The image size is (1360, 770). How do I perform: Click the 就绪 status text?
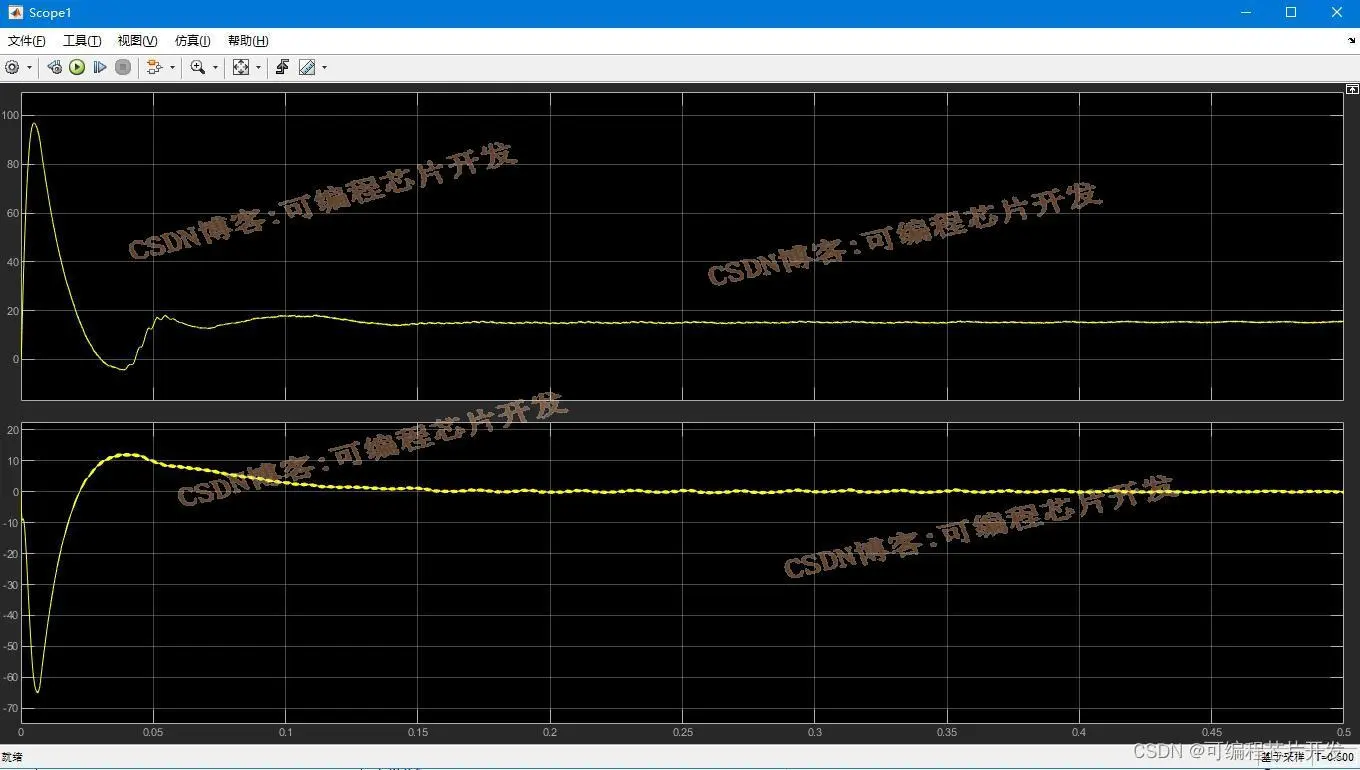(x=12, y=757)
